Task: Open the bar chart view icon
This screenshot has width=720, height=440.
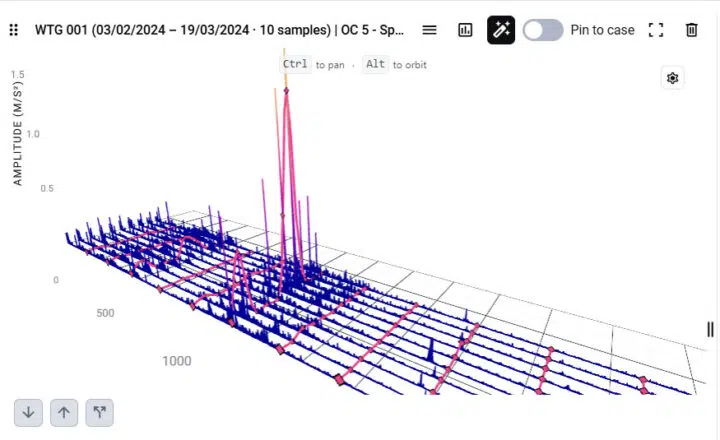Action: point(465,30)
